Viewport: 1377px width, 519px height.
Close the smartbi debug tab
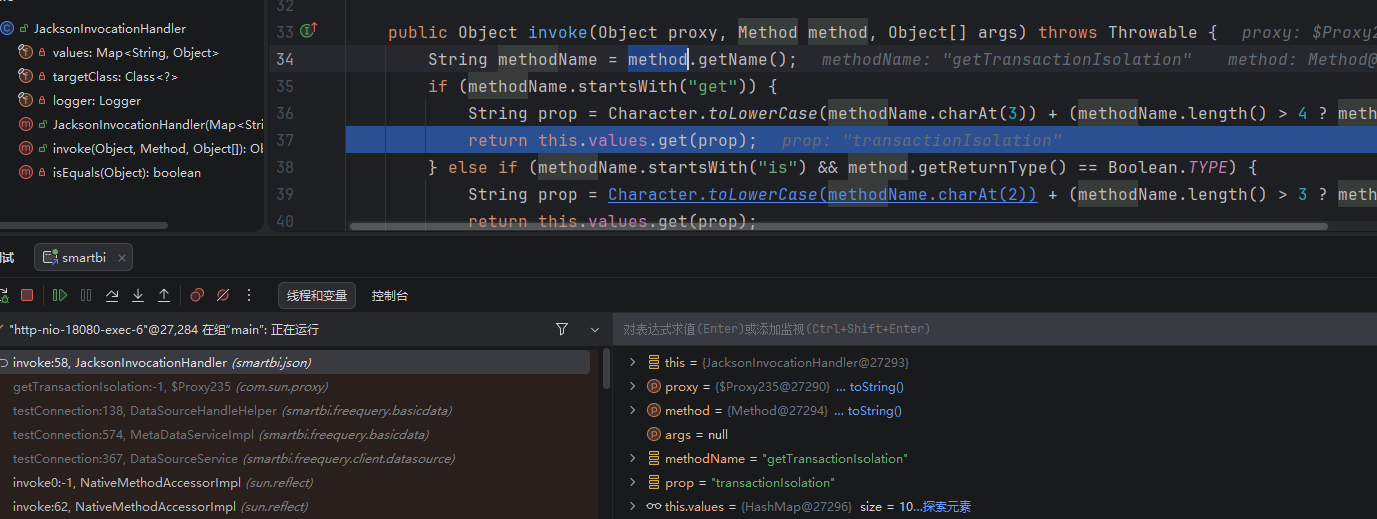120,258
